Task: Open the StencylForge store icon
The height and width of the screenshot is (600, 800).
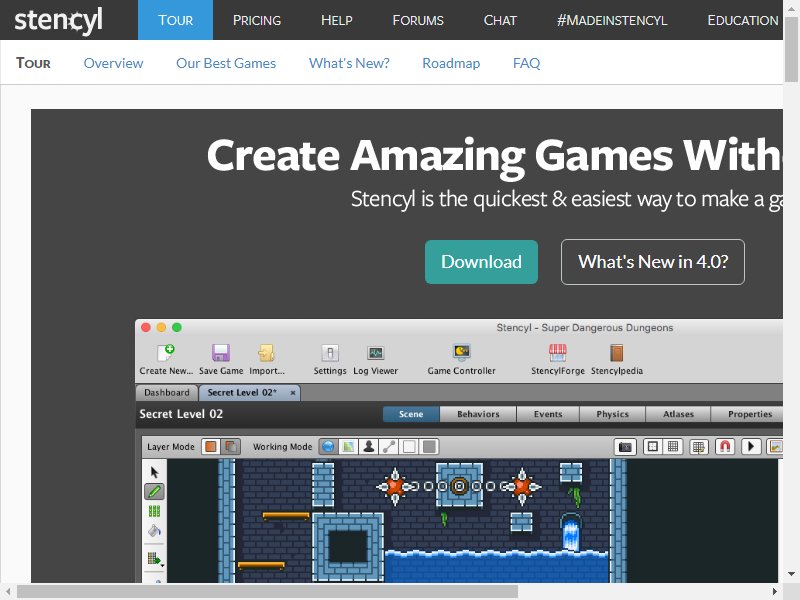Action: click(558, 352)
